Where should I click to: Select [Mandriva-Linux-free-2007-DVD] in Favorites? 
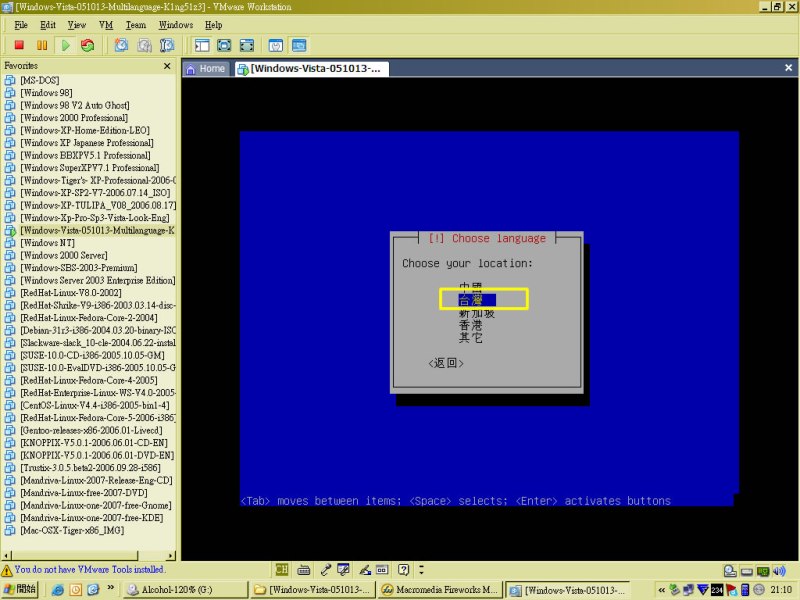[x=84, y=493]
